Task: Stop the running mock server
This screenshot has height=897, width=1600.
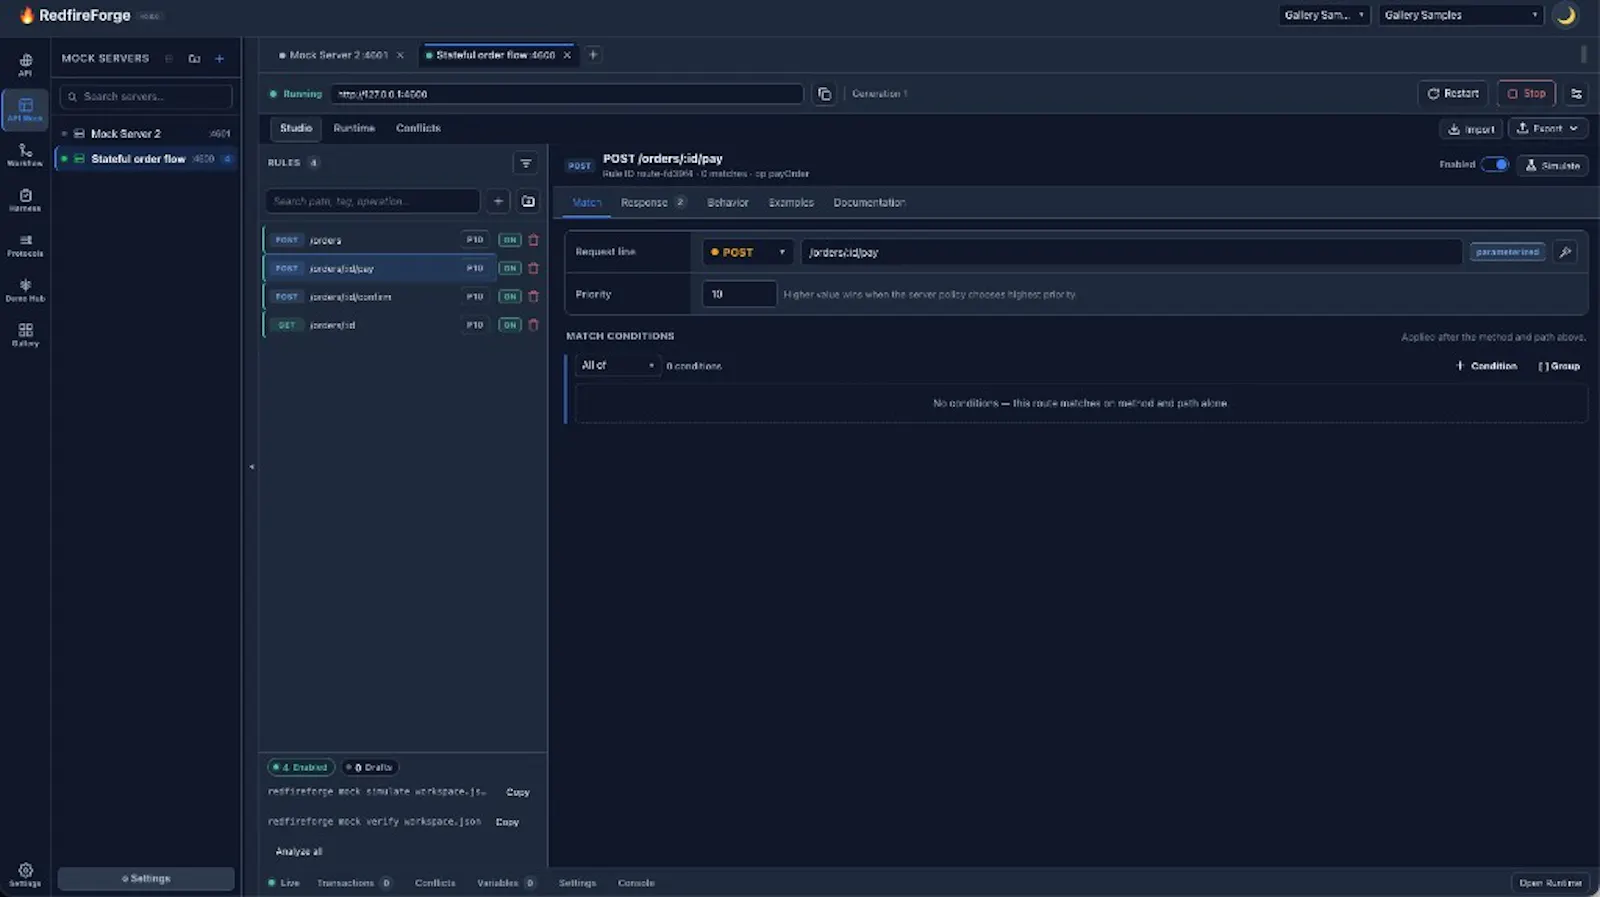Action: pyautogui.click(x=1526, y=93)
